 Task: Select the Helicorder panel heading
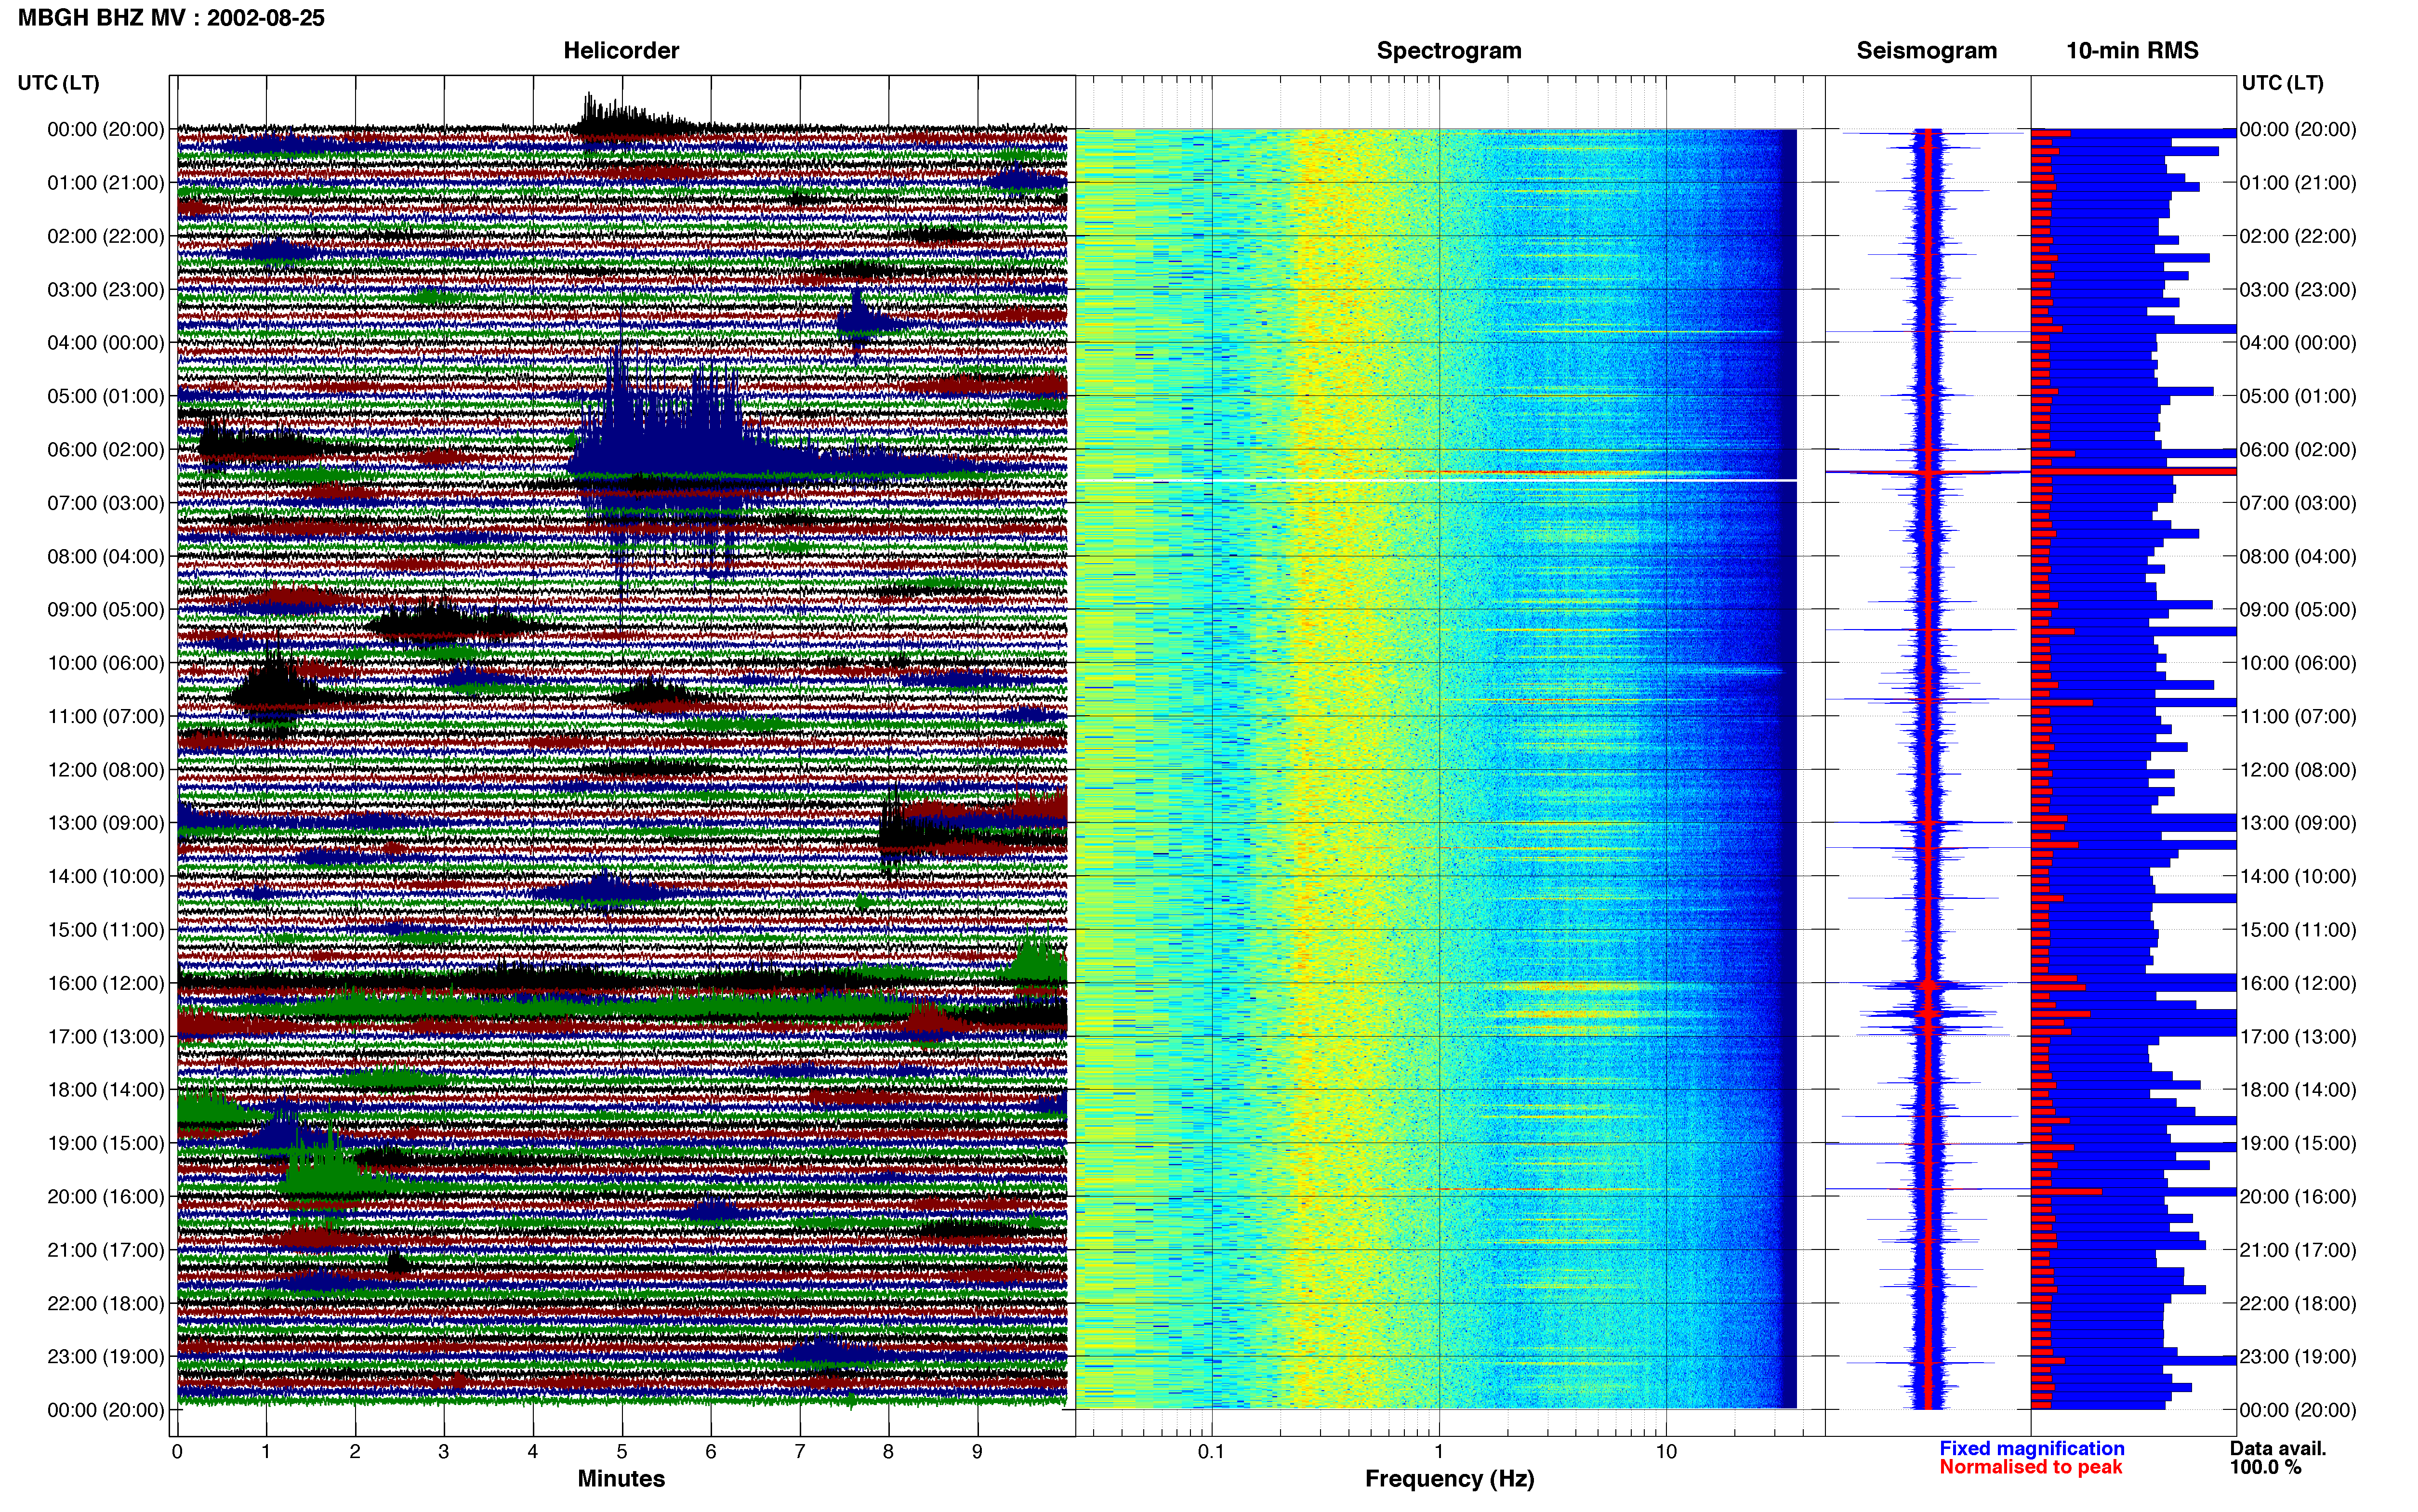pos(621,50)
